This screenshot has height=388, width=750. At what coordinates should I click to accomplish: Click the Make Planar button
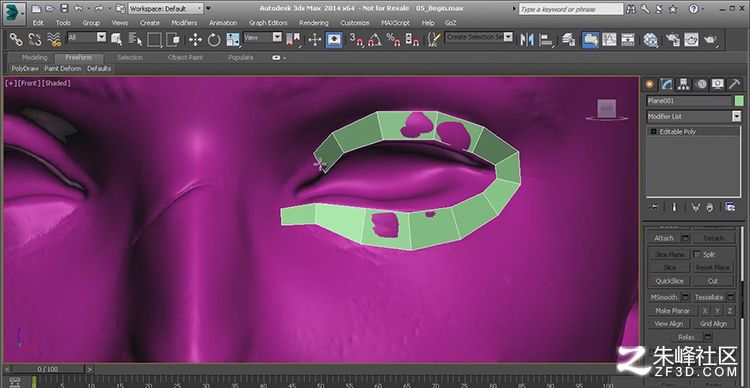(673, 310)
